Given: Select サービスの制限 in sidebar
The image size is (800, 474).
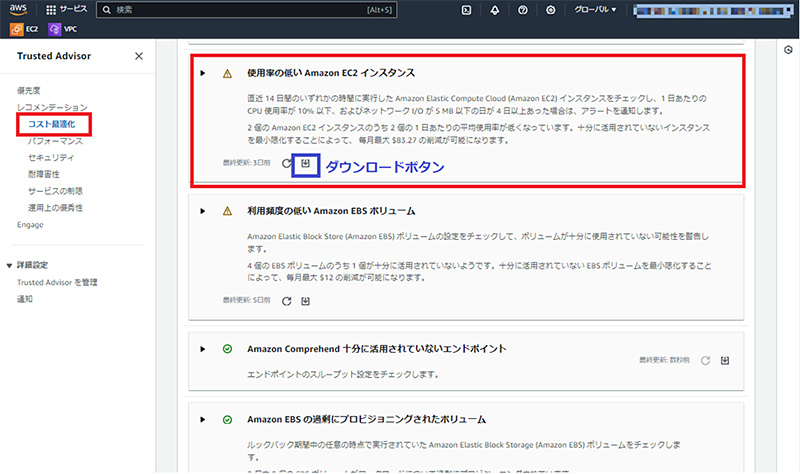Looking at the screenshot, I should click(x=55, y=191).
